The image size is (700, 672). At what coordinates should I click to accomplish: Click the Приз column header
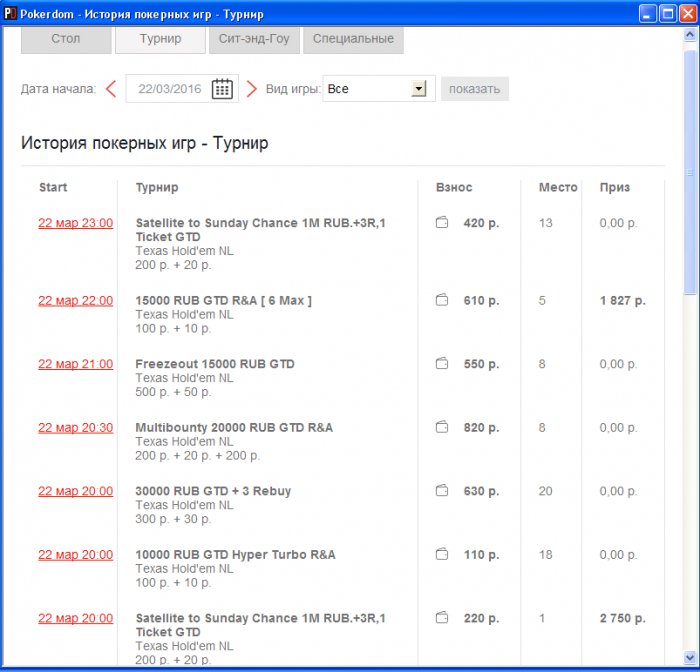click(x=615, y=187)
